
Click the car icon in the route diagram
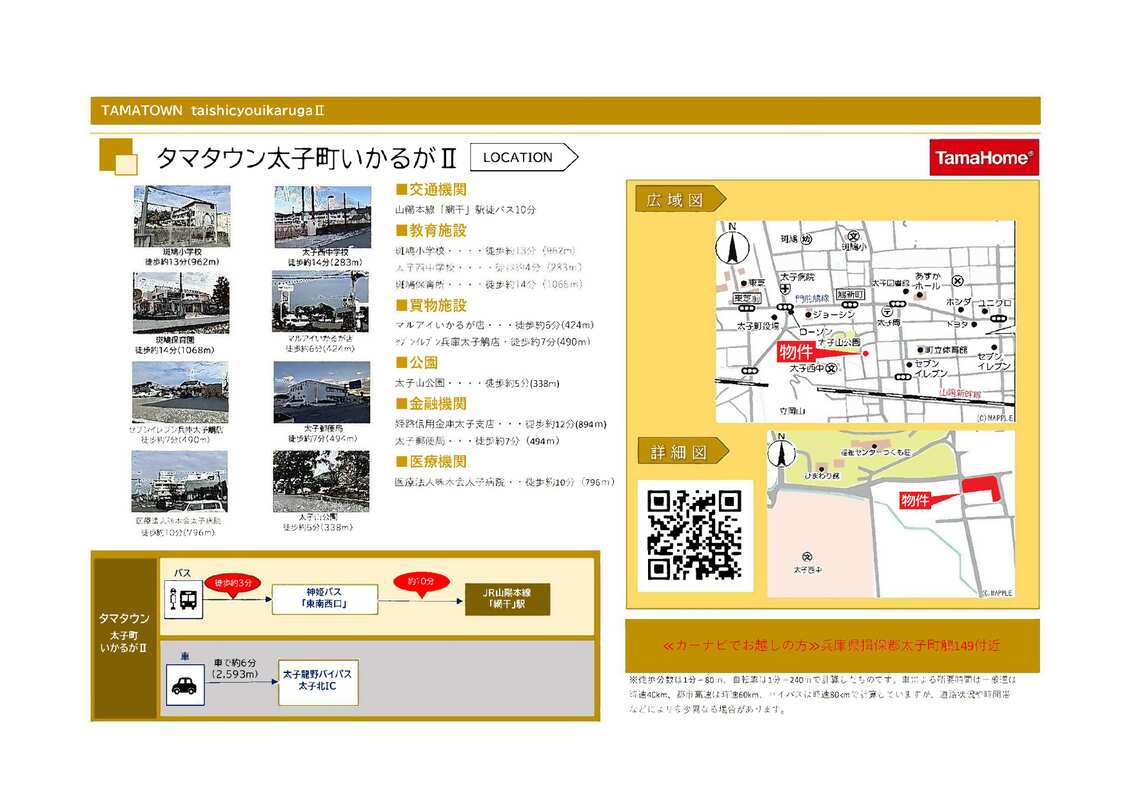point(184,686)
